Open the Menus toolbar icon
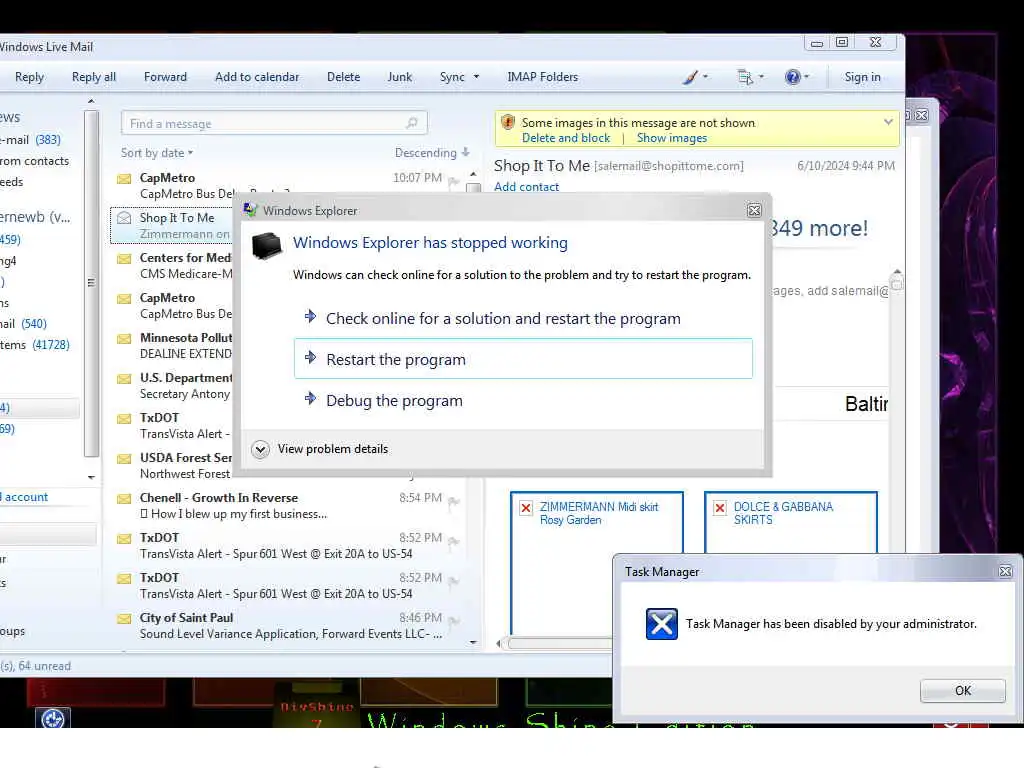The height and width of the screenshot is (768, 1024). (x=744, y=77)
